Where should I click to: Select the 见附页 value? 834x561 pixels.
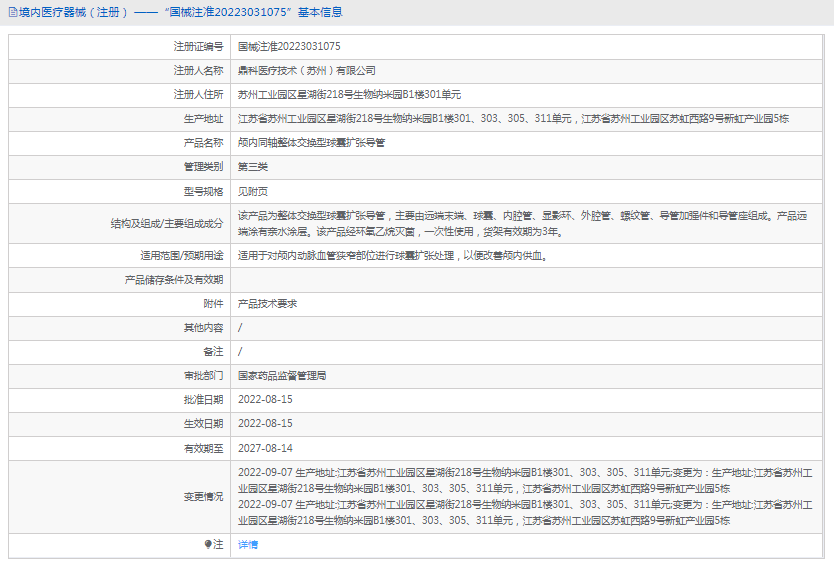[x=253, y=191]
